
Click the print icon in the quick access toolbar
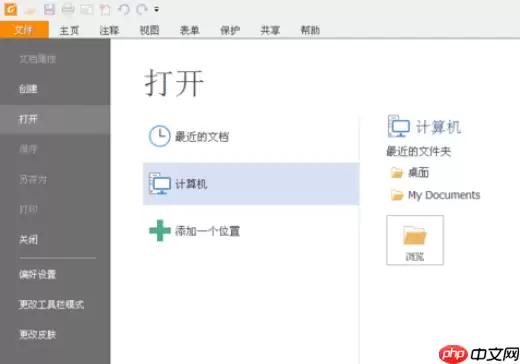(x=68, y=10)
